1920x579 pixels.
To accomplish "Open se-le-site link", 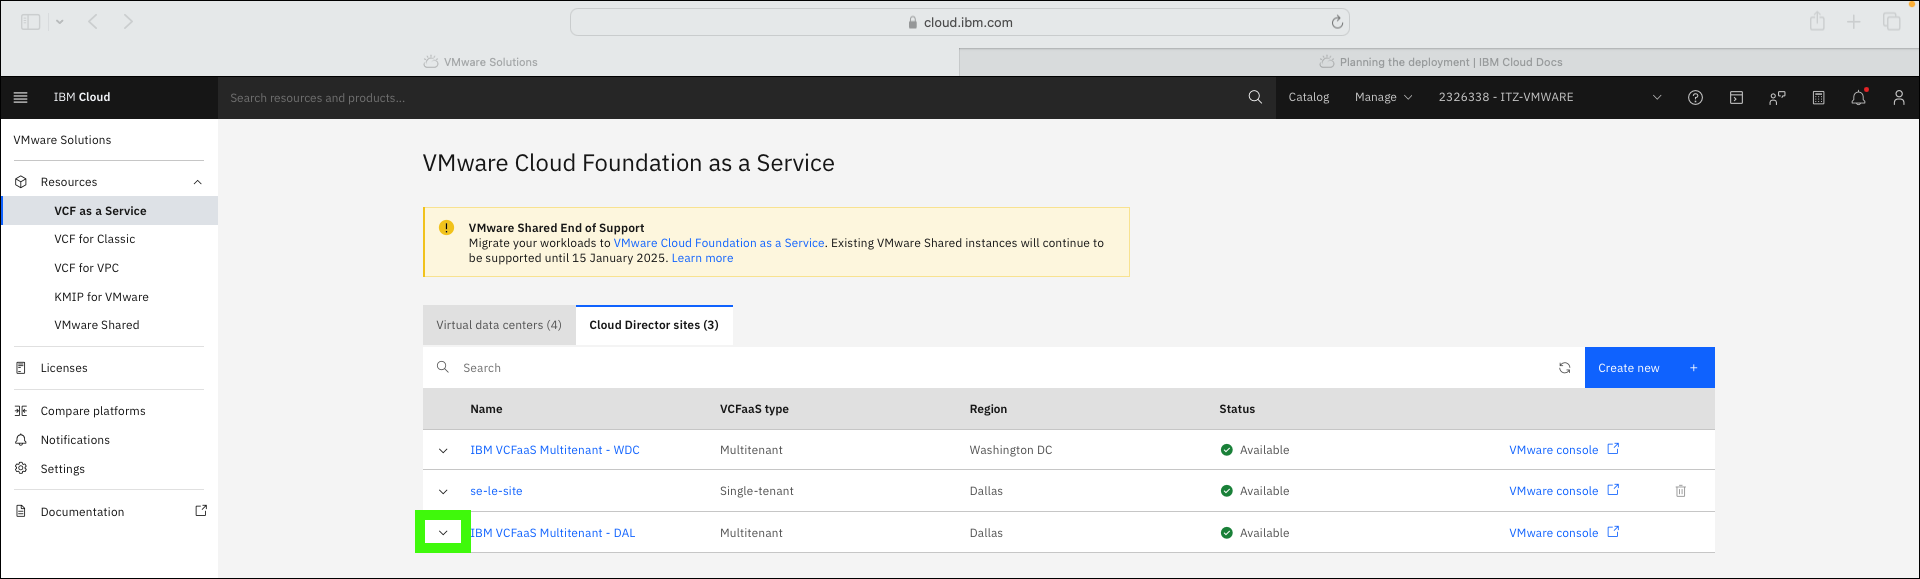I will [496, 491].
